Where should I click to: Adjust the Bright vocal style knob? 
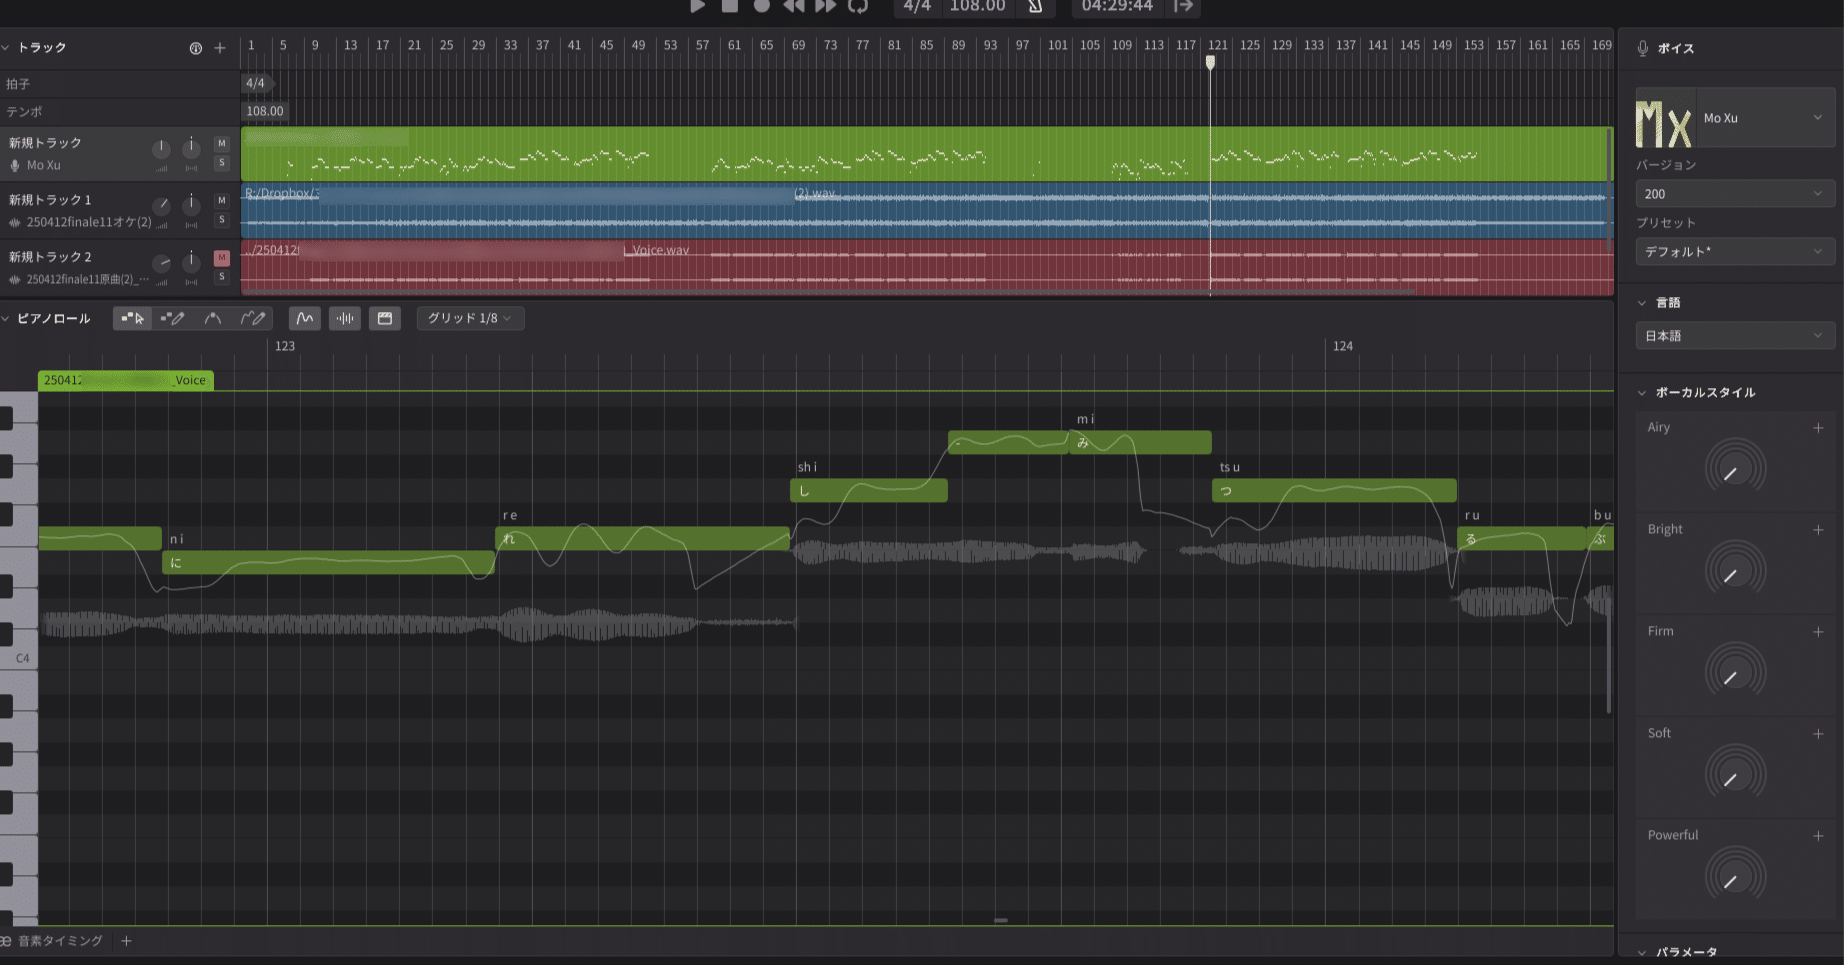point(1735,570)
